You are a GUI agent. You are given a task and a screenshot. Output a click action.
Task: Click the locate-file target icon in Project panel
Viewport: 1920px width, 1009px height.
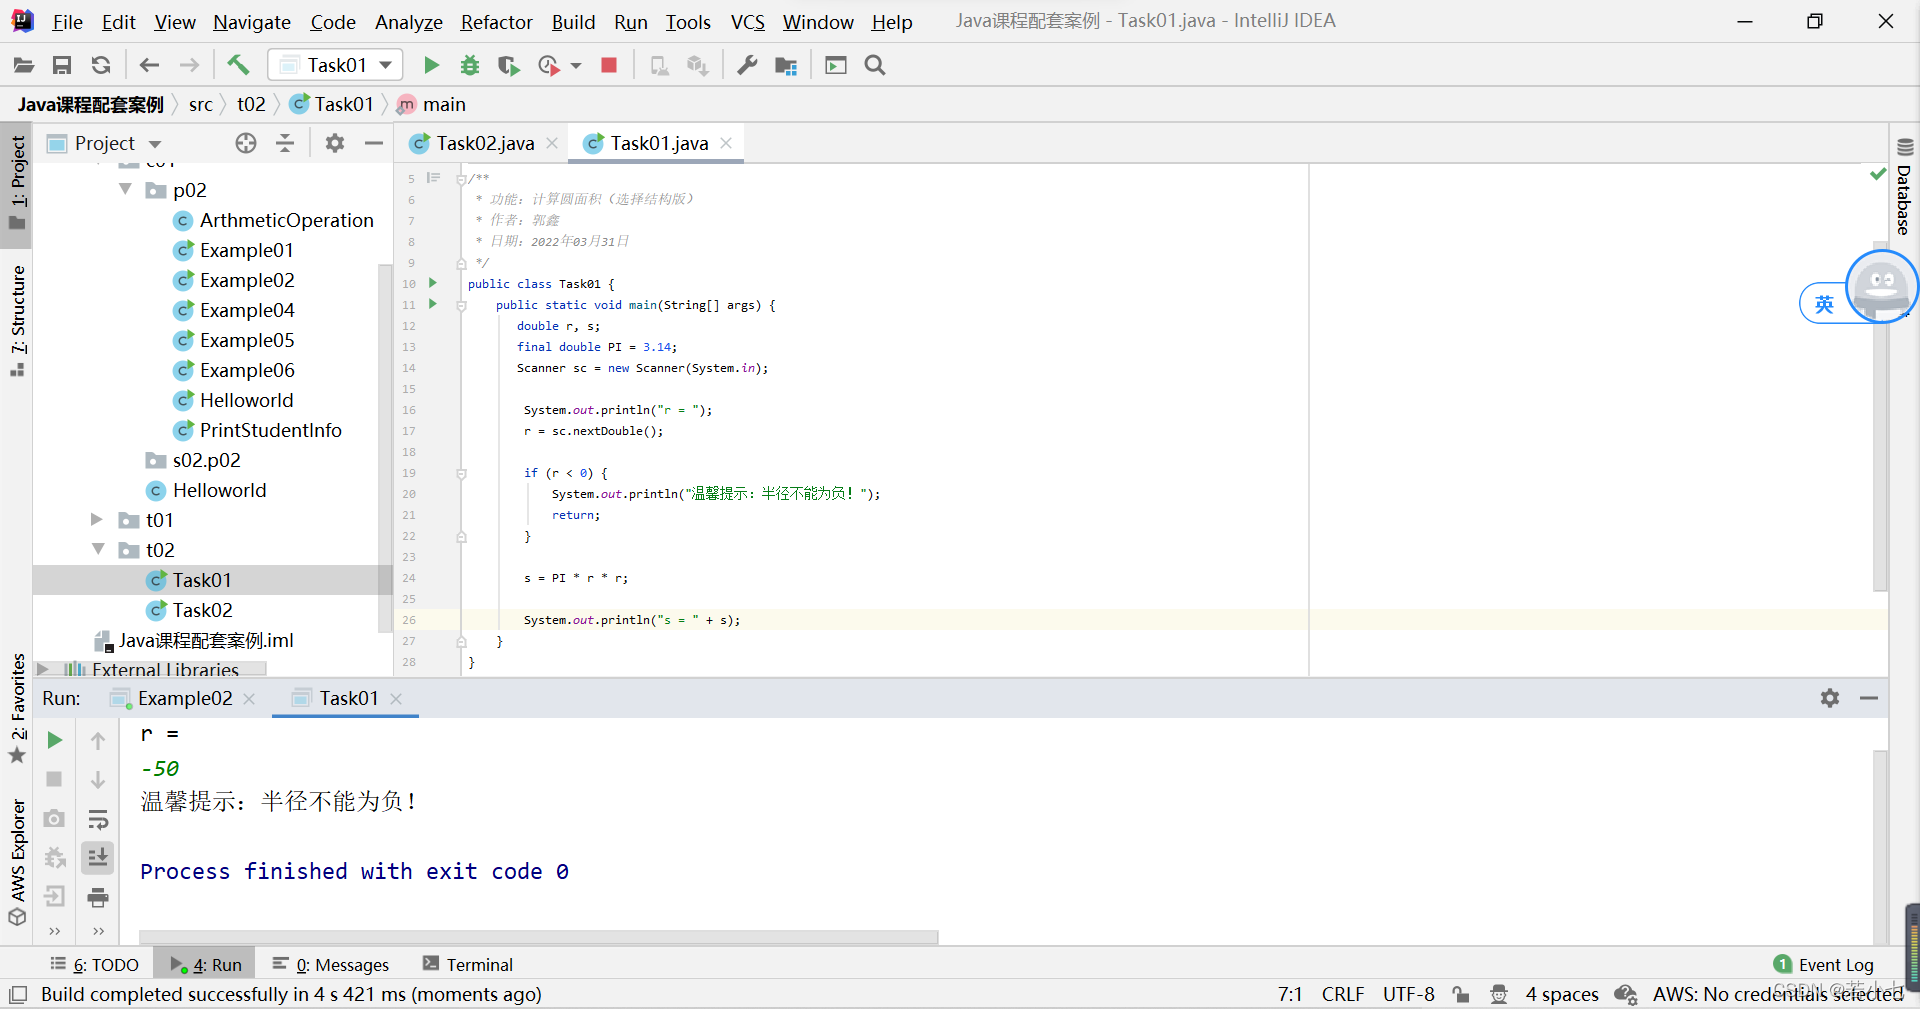(x=246, y=144)
